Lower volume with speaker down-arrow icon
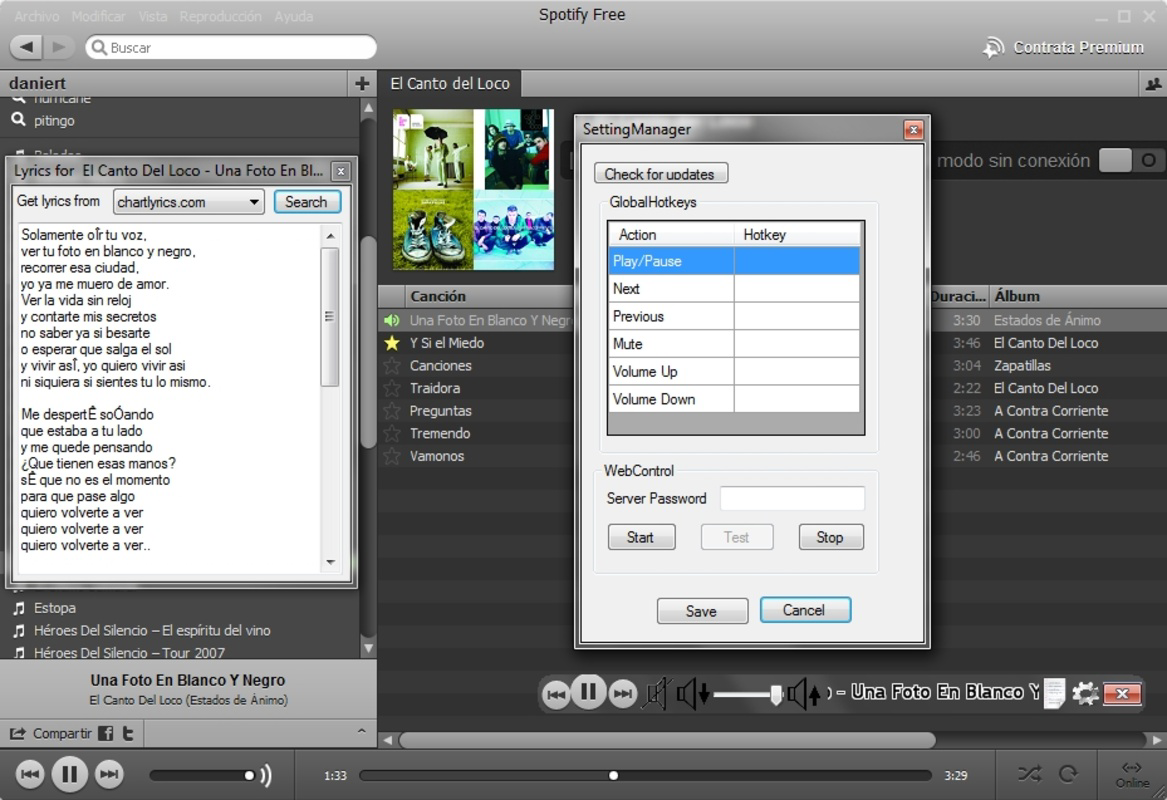The height and width of the screenshot is (800, 1167). point(692,694)
